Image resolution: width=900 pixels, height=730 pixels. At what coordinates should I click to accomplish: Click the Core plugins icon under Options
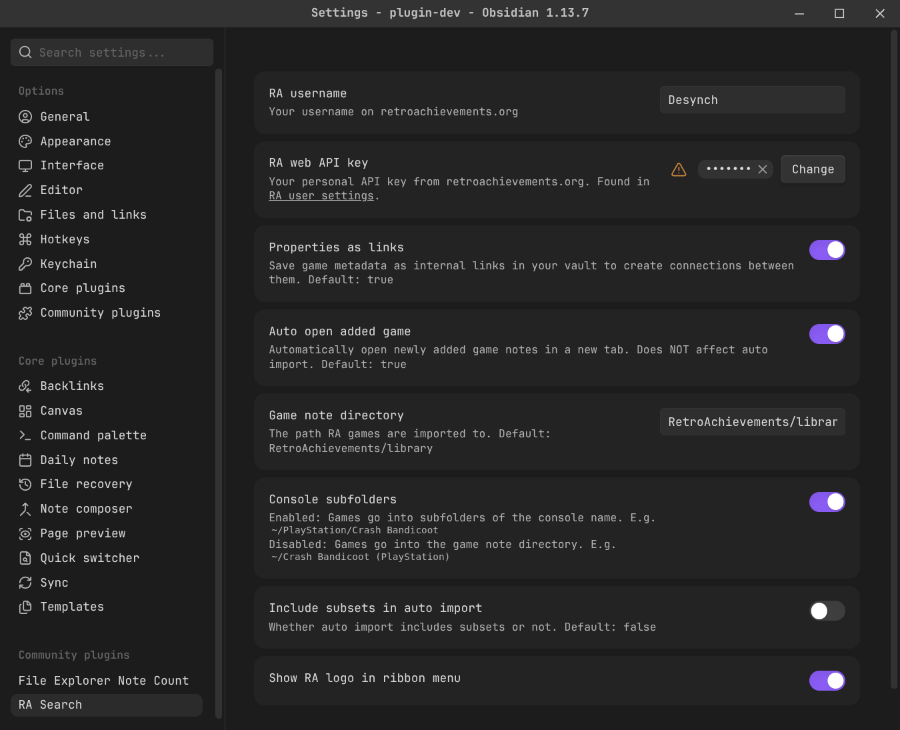click(25, 288)
